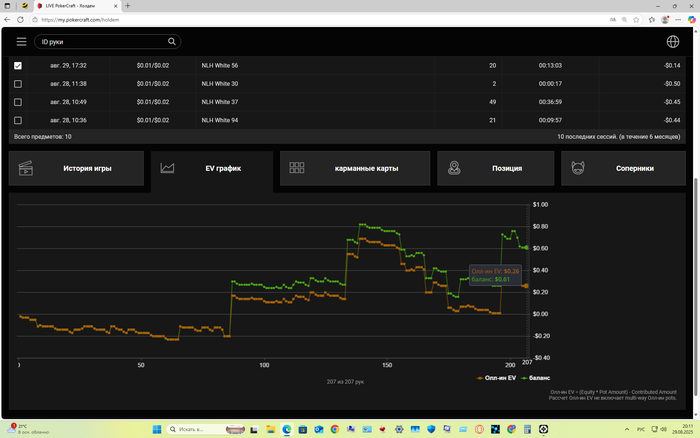Open Google Chrome from taskbar
This screenshot has height=438, width=700.
[335, 430]
